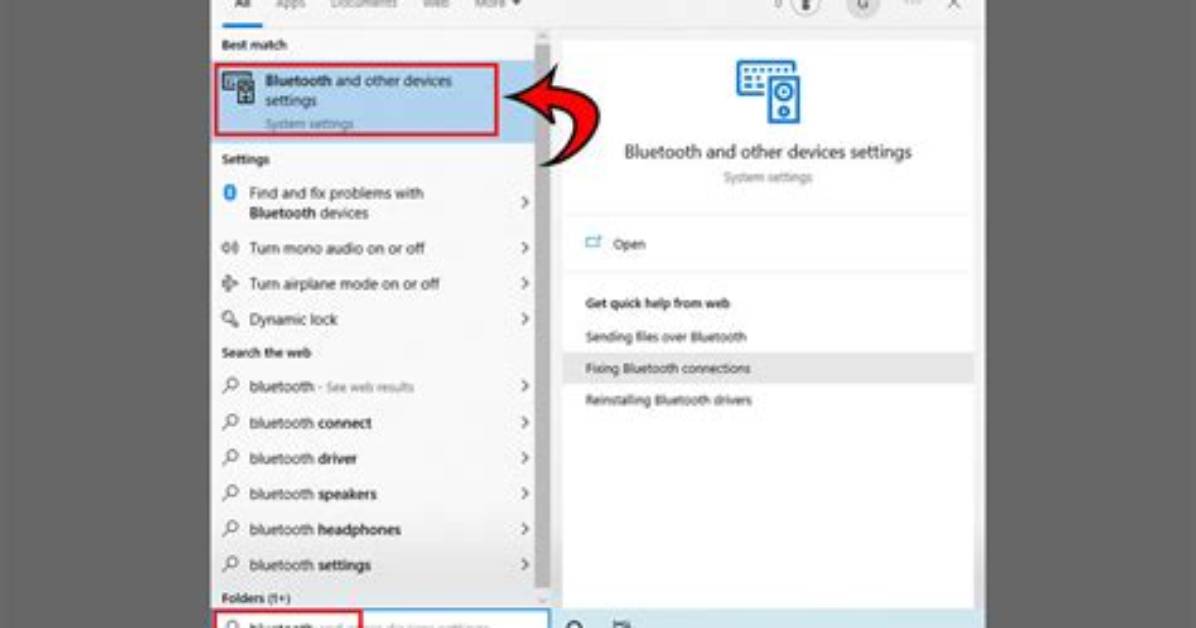
Task: Expand arrow for bluetooth speakers
Action: click(x=525, y=494)
